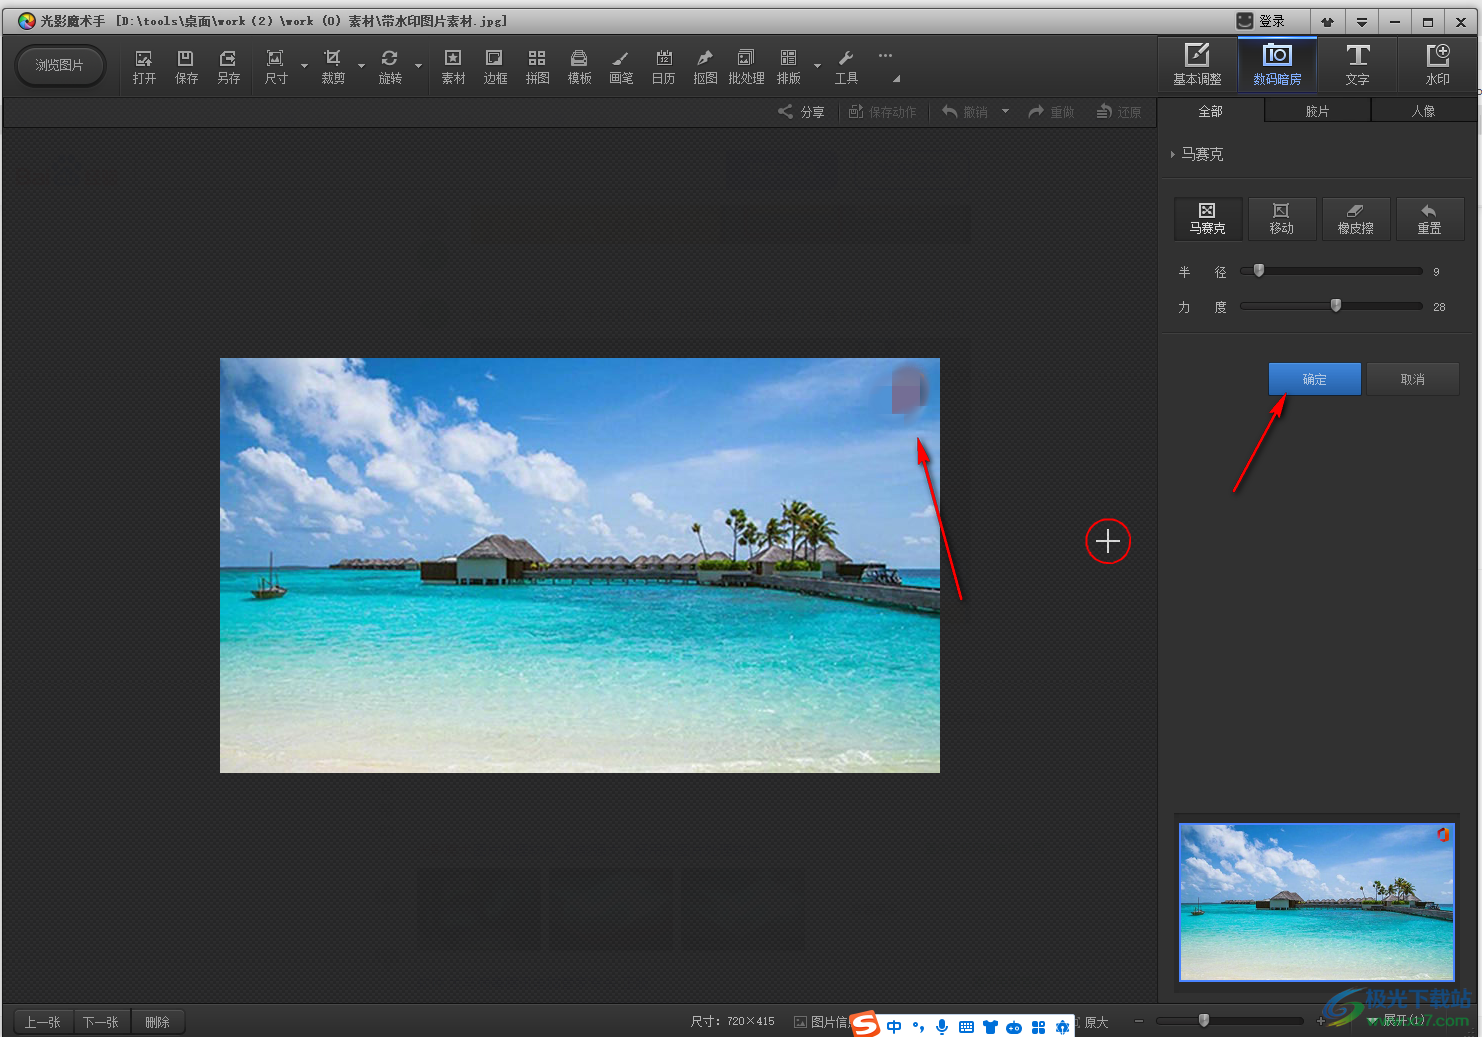Click the 重做 redo button
The height and width of the screenshot is (1037, 1482).
pyautogui.click(x=1051, y=112)
